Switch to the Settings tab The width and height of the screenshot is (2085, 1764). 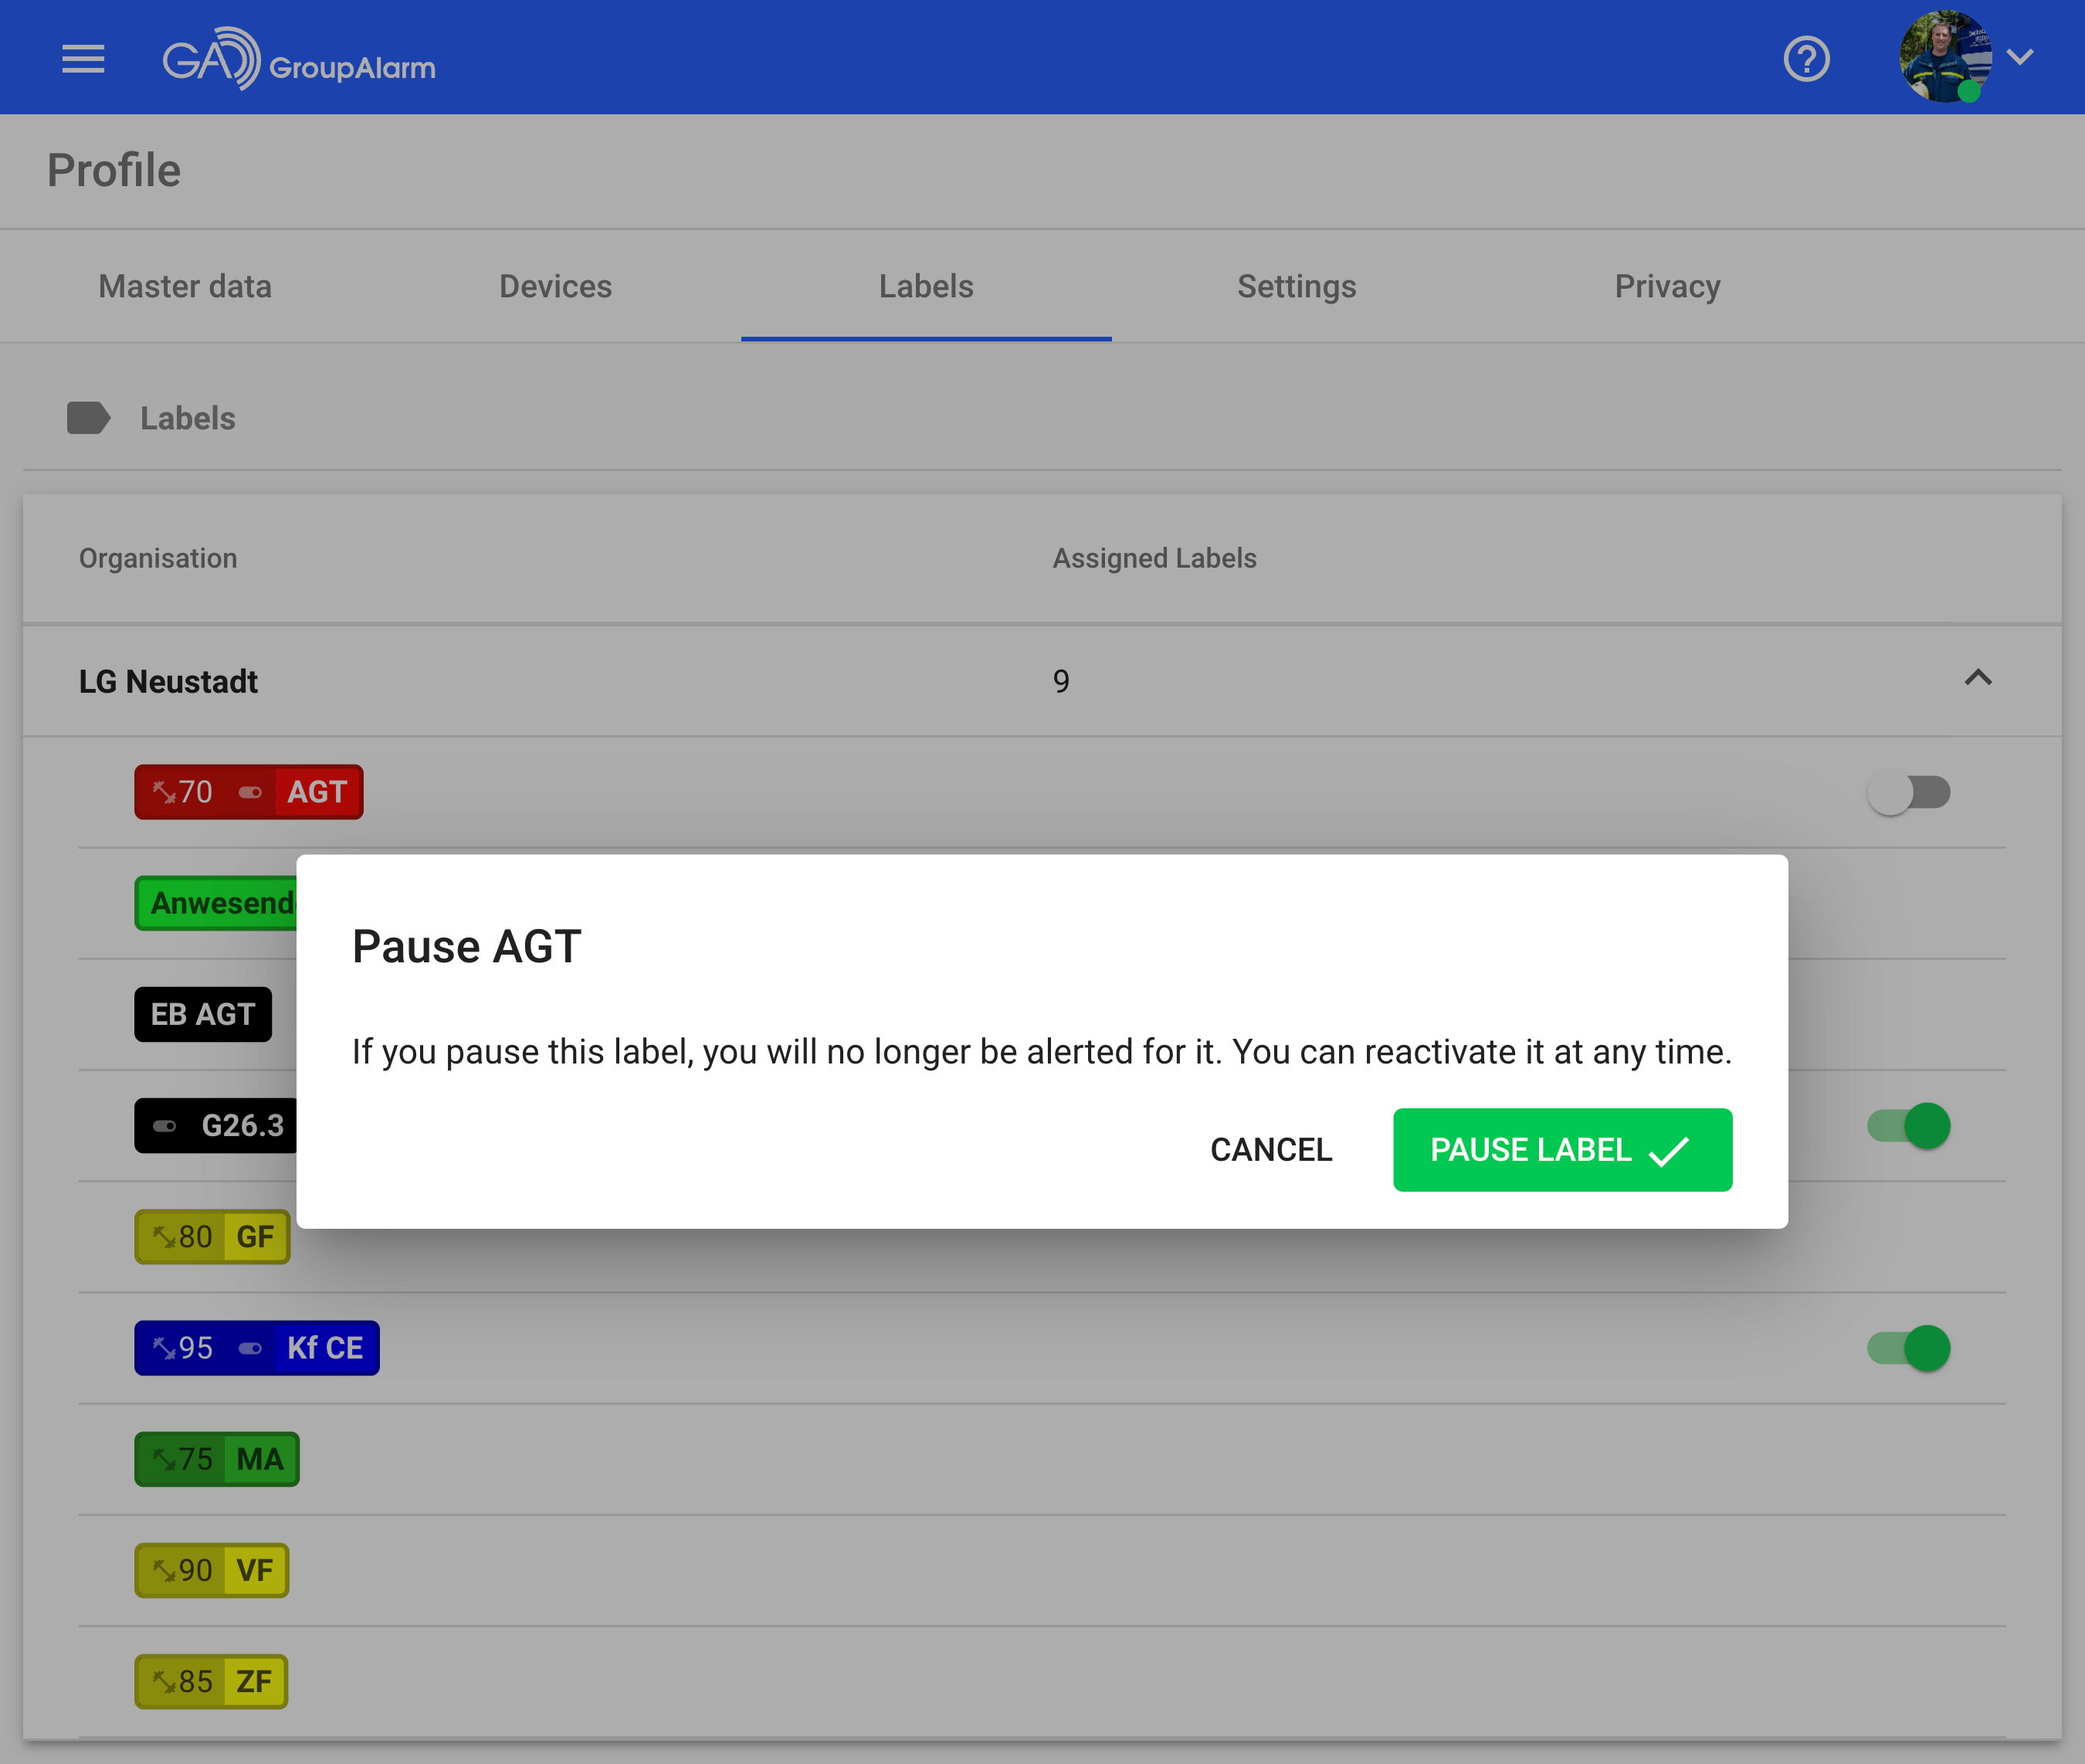click(1296, 287)
